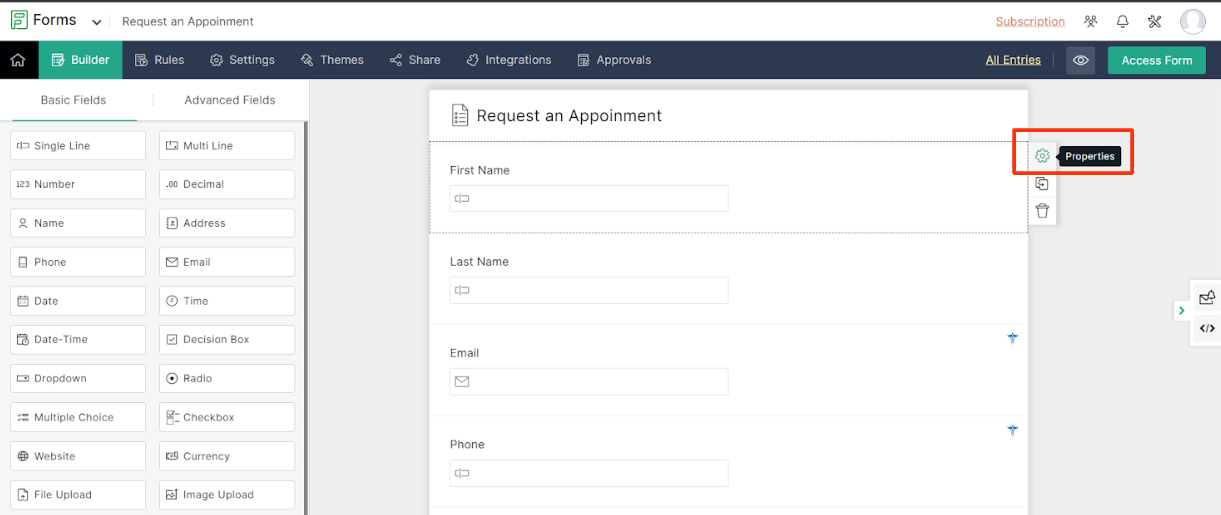Add an Image Upload field
Screen dimensions: 1221x515
point(227,494)
